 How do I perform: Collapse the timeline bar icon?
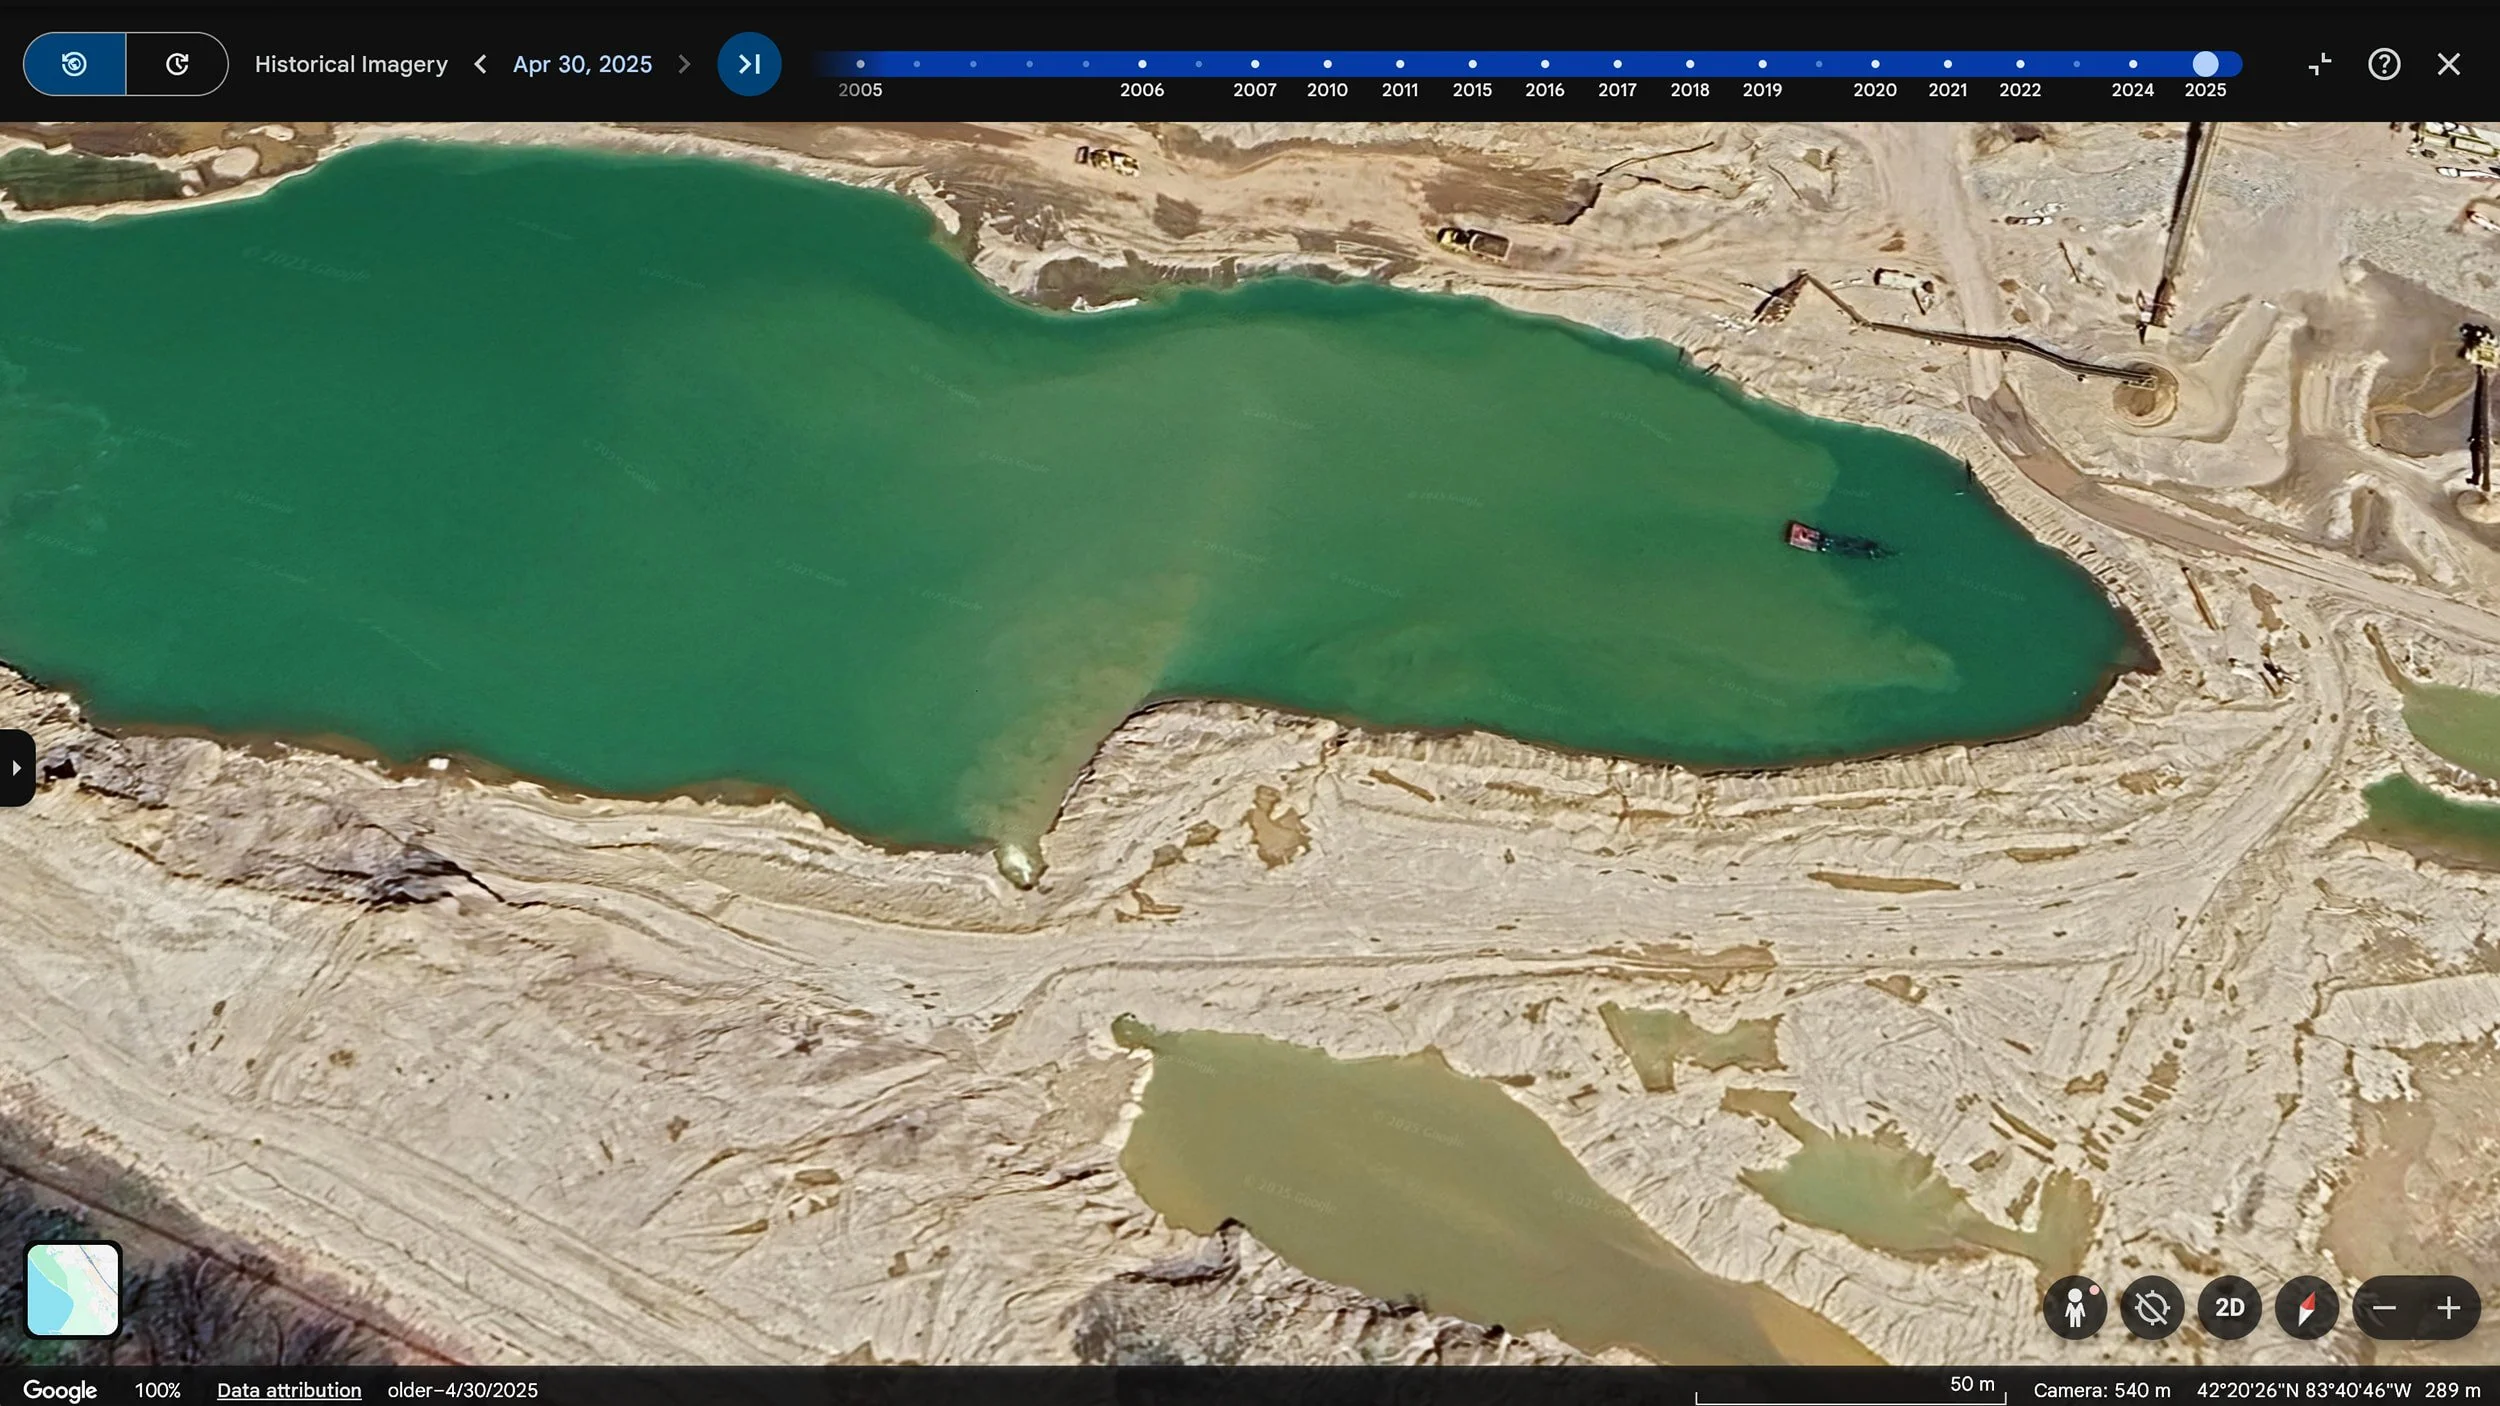pyautogui.click(x=2319, y=64)
